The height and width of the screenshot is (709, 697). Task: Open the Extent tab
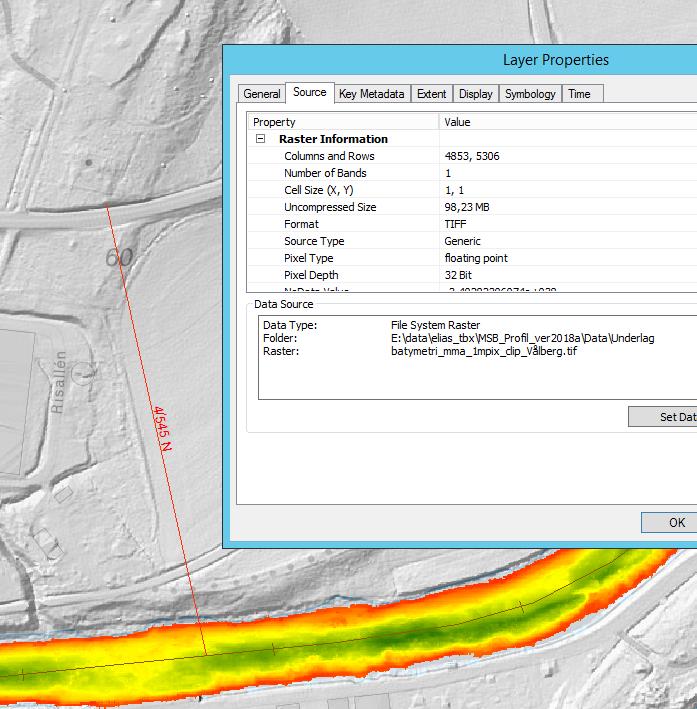[x=431, y=94]
